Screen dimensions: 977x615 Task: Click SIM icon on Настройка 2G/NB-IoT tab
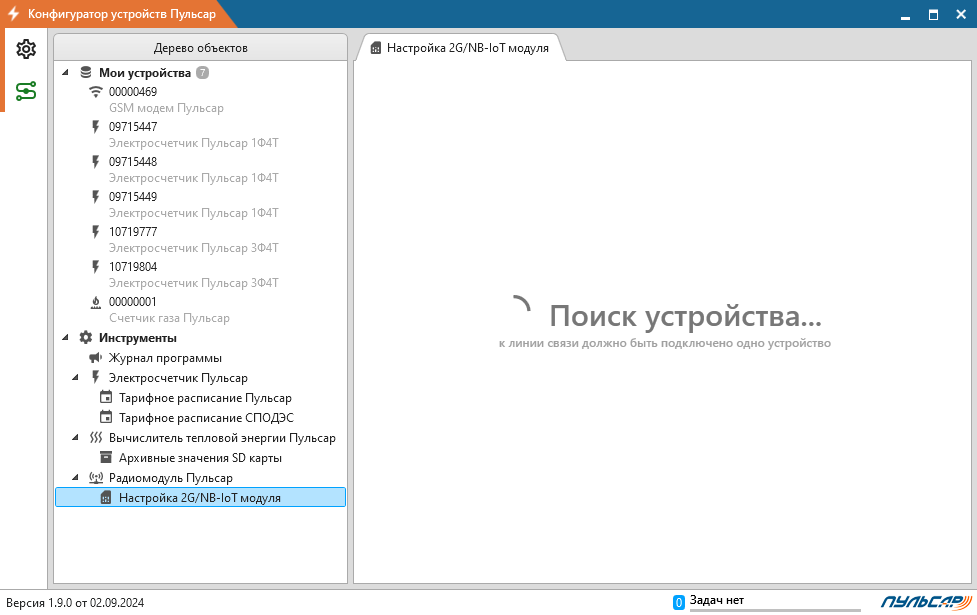pos(376,48)
